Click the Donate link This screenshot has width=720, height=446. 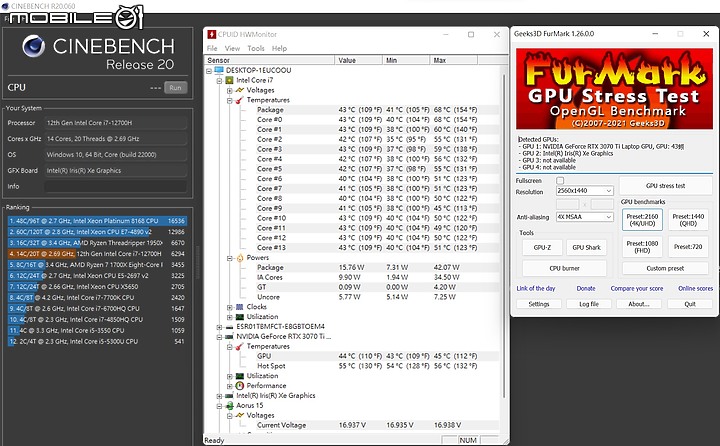click(586, 288)
